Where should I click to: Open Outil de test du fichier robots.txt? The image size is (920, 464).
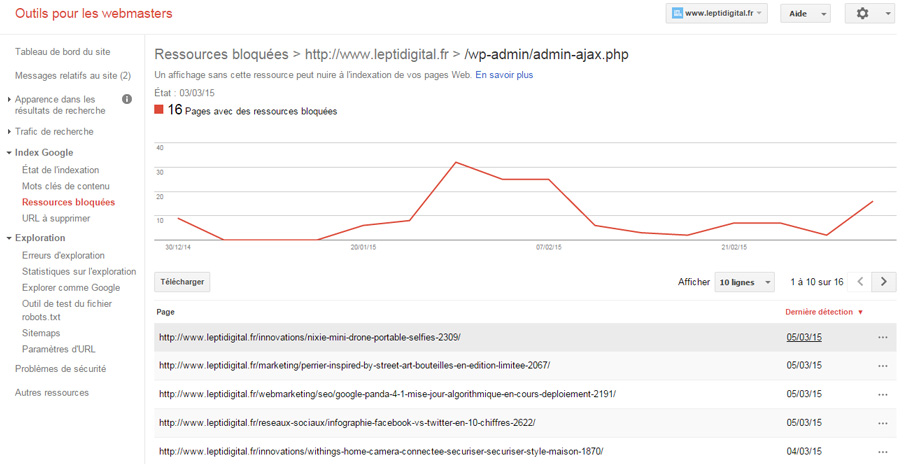[66, 310]
